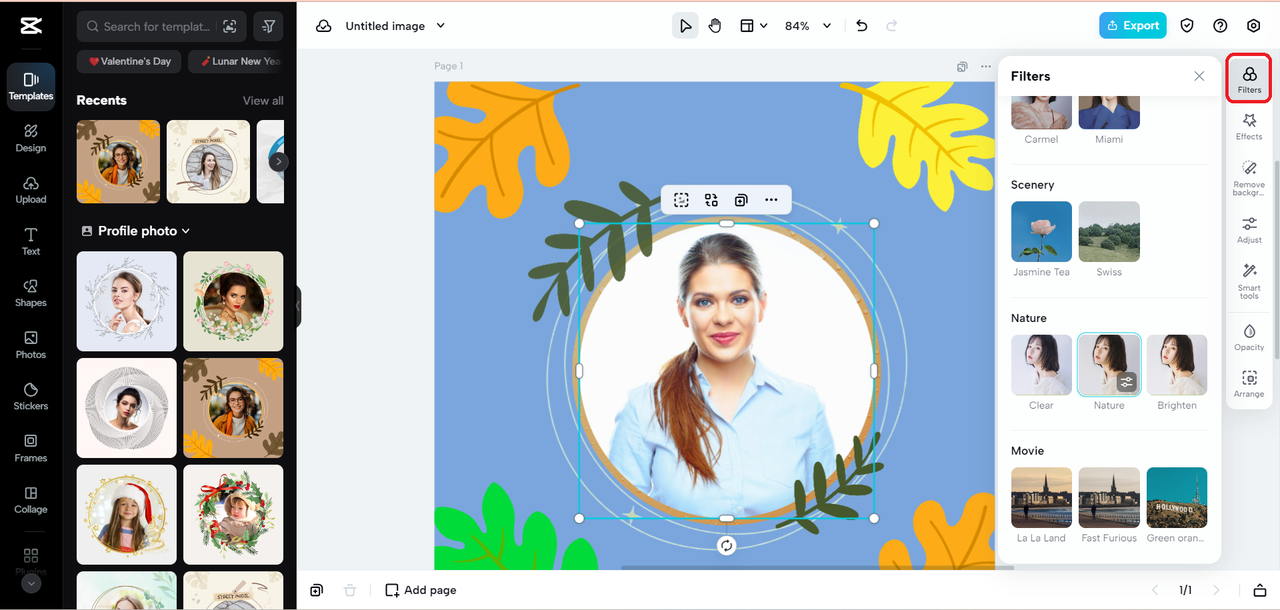This screenshot has height=610, width=1280.
Task: Select the Remove background tool
Action: [1249, 177]
